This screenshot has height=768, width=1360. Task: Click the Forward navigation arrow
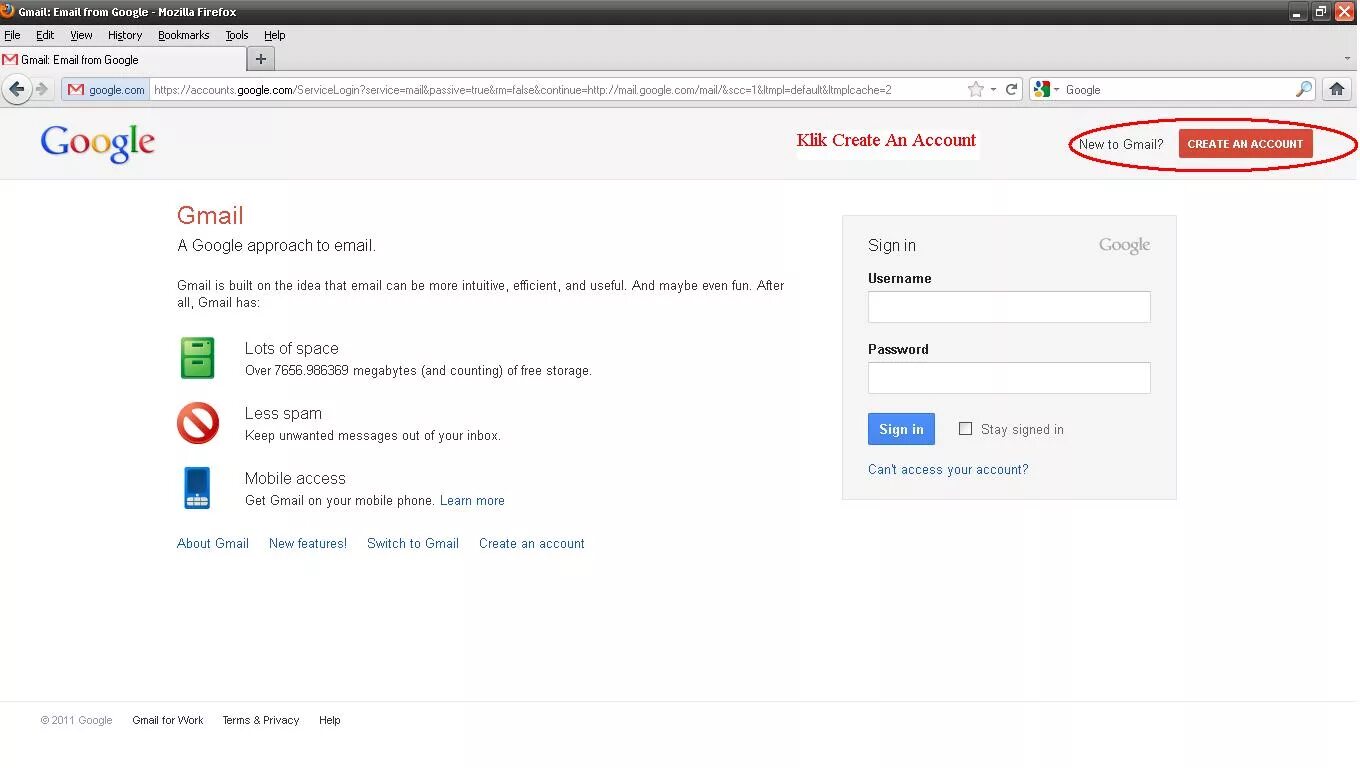[41, 89]
